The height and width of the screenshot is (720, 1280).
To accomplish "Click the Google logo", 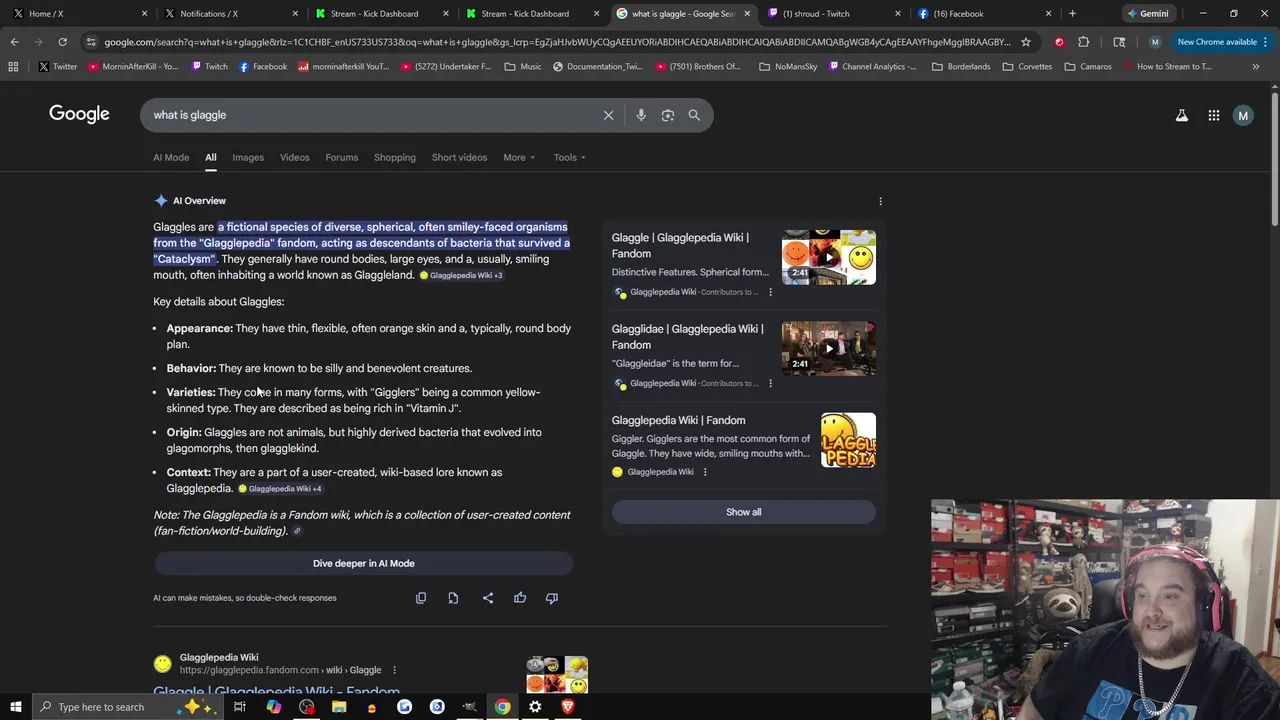I will pos(79,114).
